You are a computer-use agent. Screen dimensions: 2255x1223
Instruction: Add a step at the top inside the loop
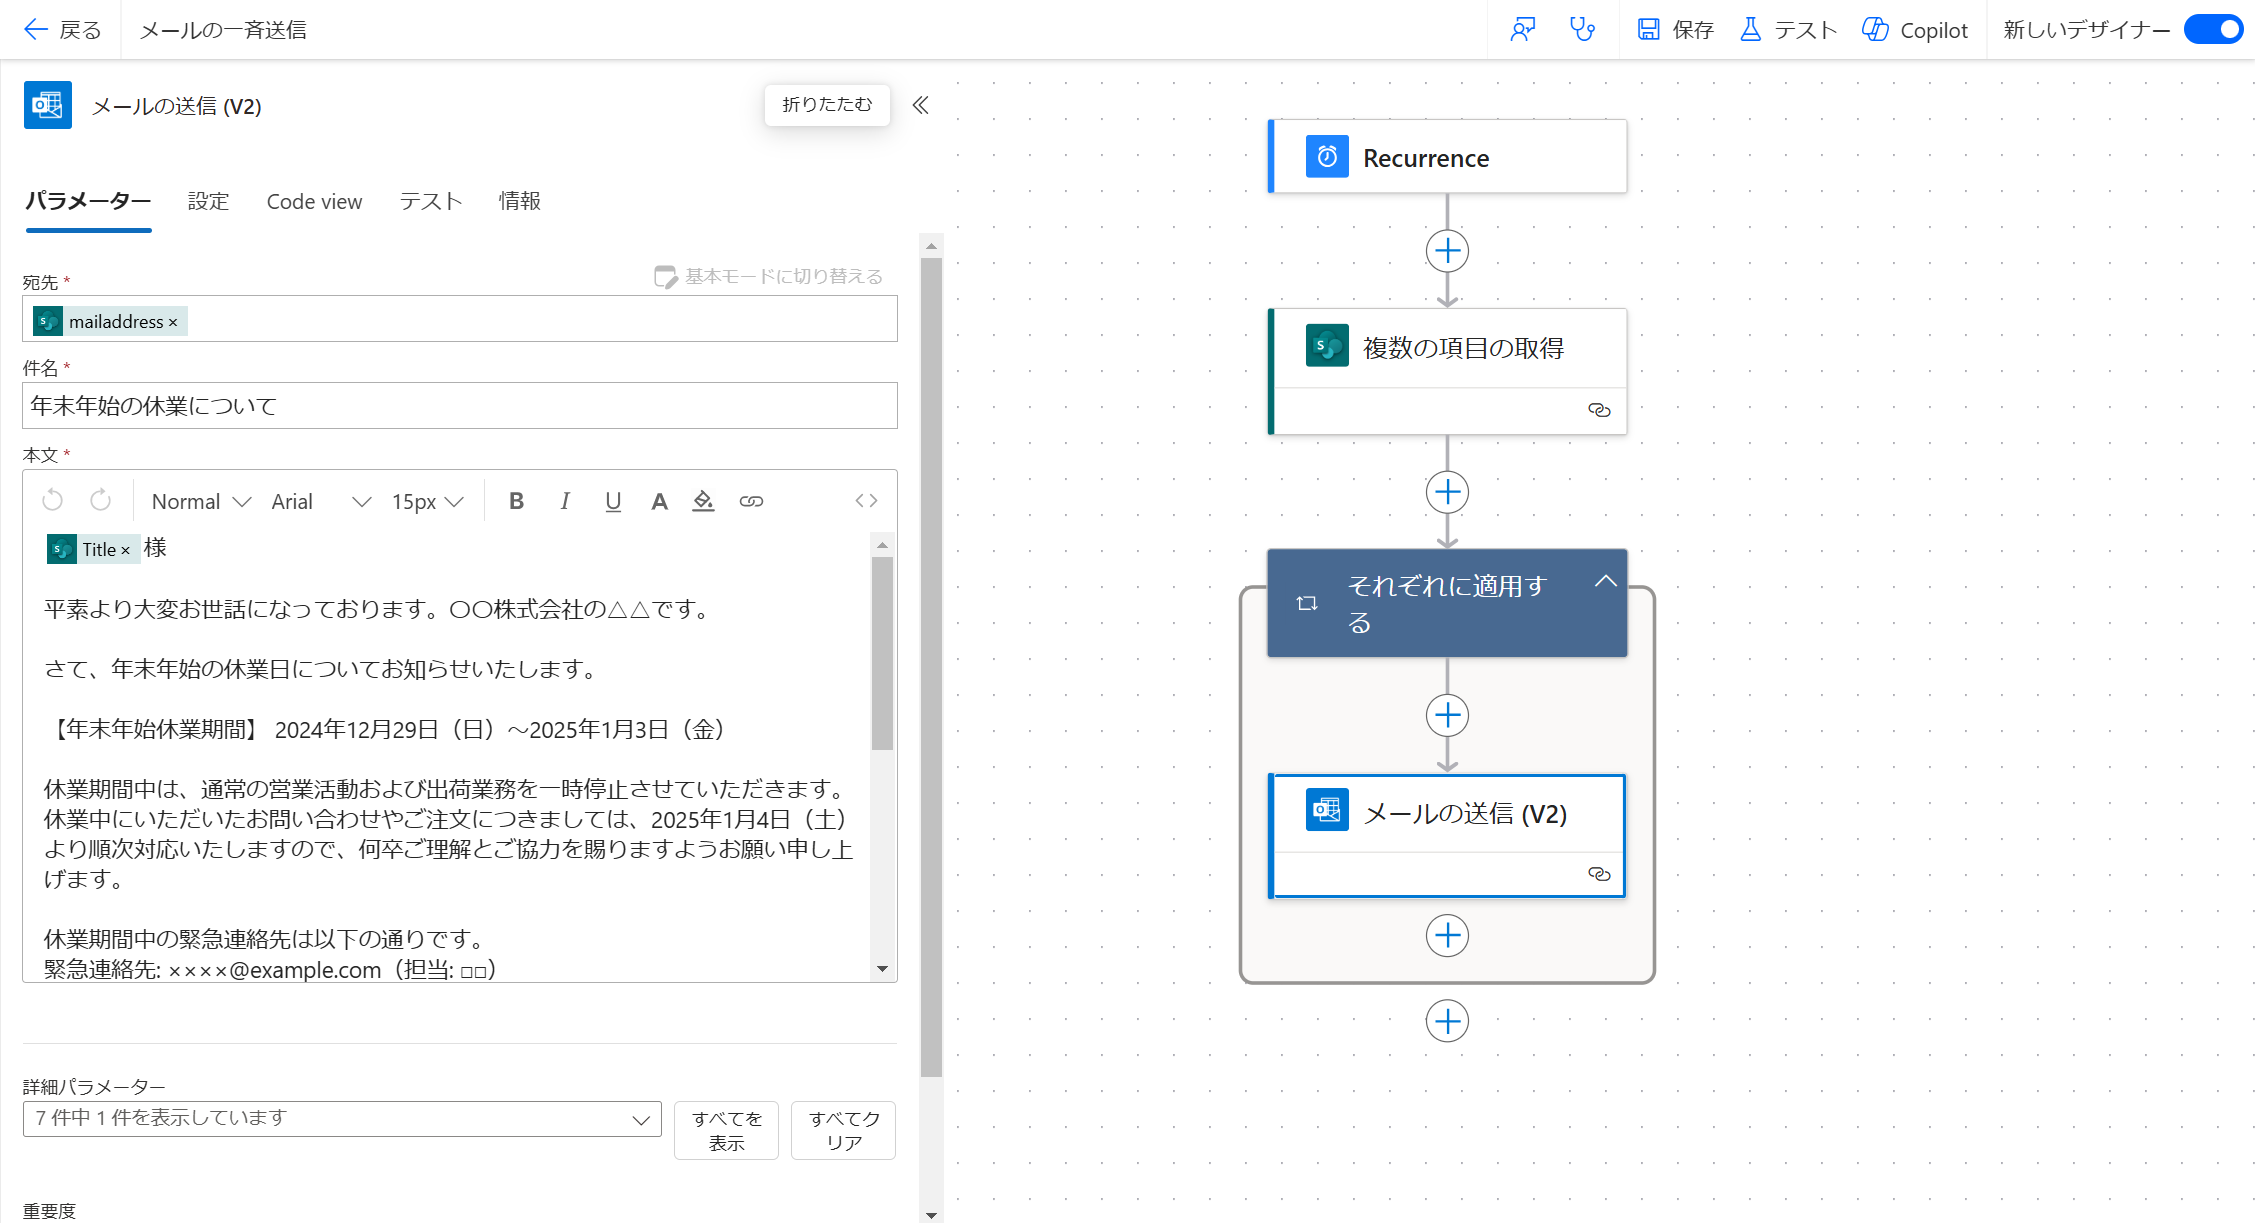click(1447, 715)
